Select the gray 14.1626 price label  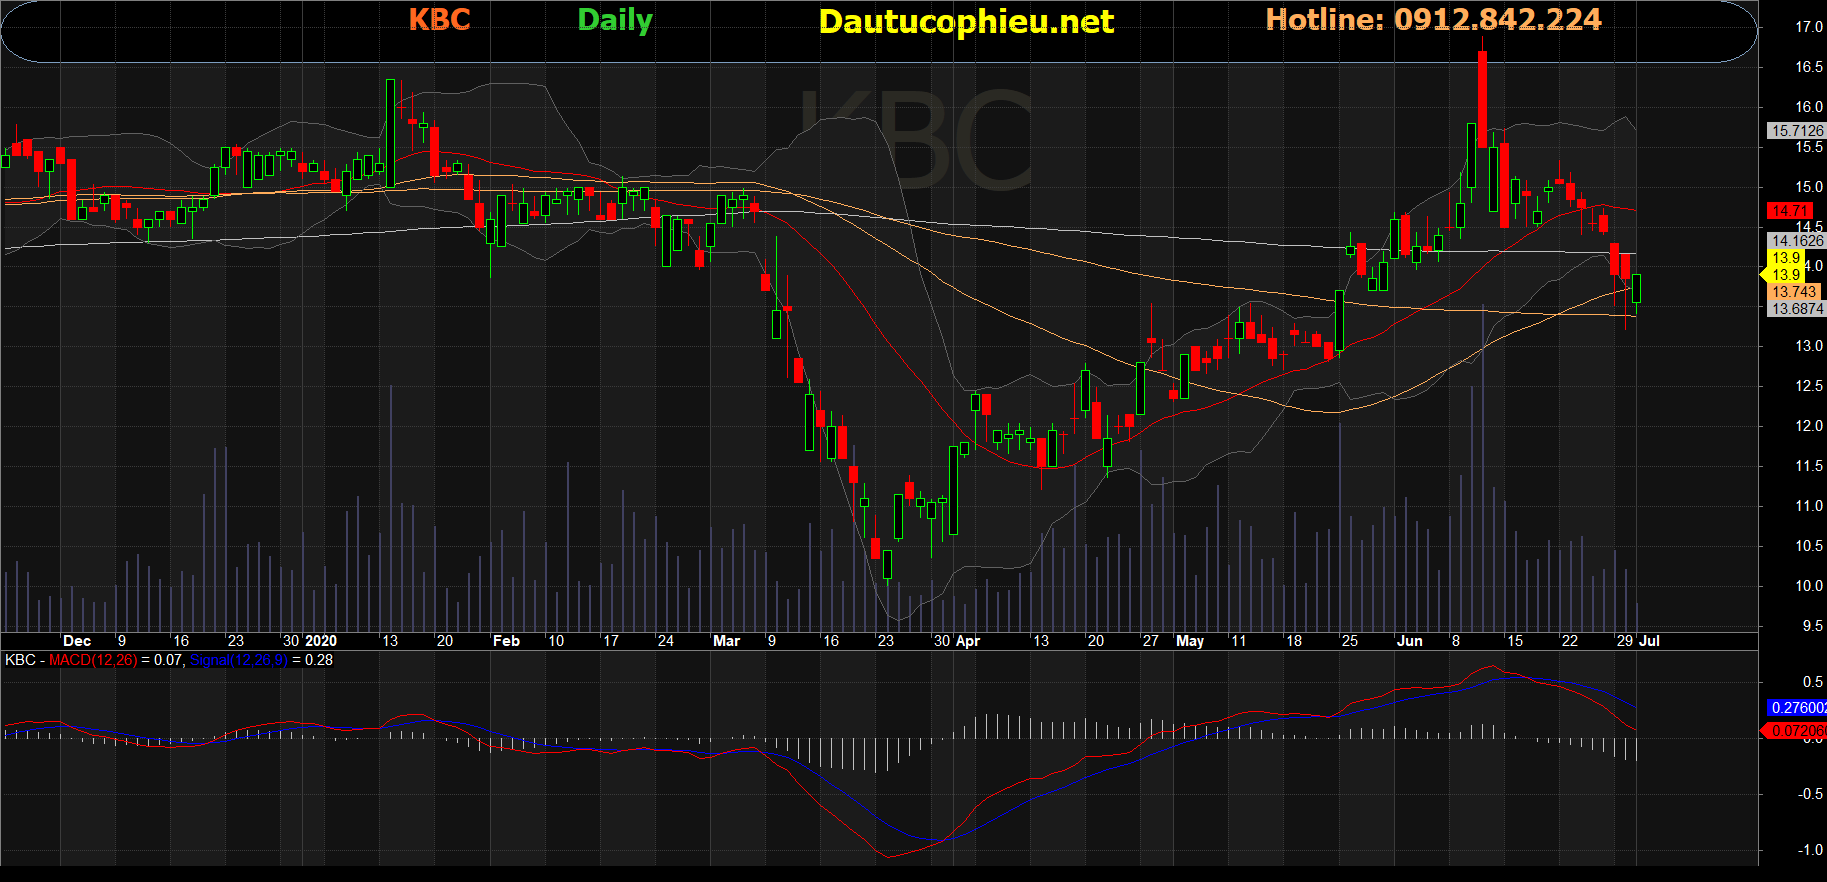(1796, 241)
